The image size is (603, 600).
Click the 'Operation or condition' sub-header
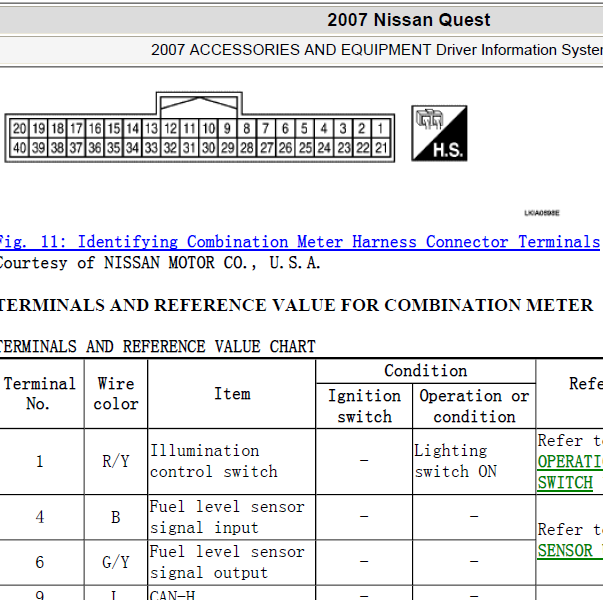[x=474, y=406]
